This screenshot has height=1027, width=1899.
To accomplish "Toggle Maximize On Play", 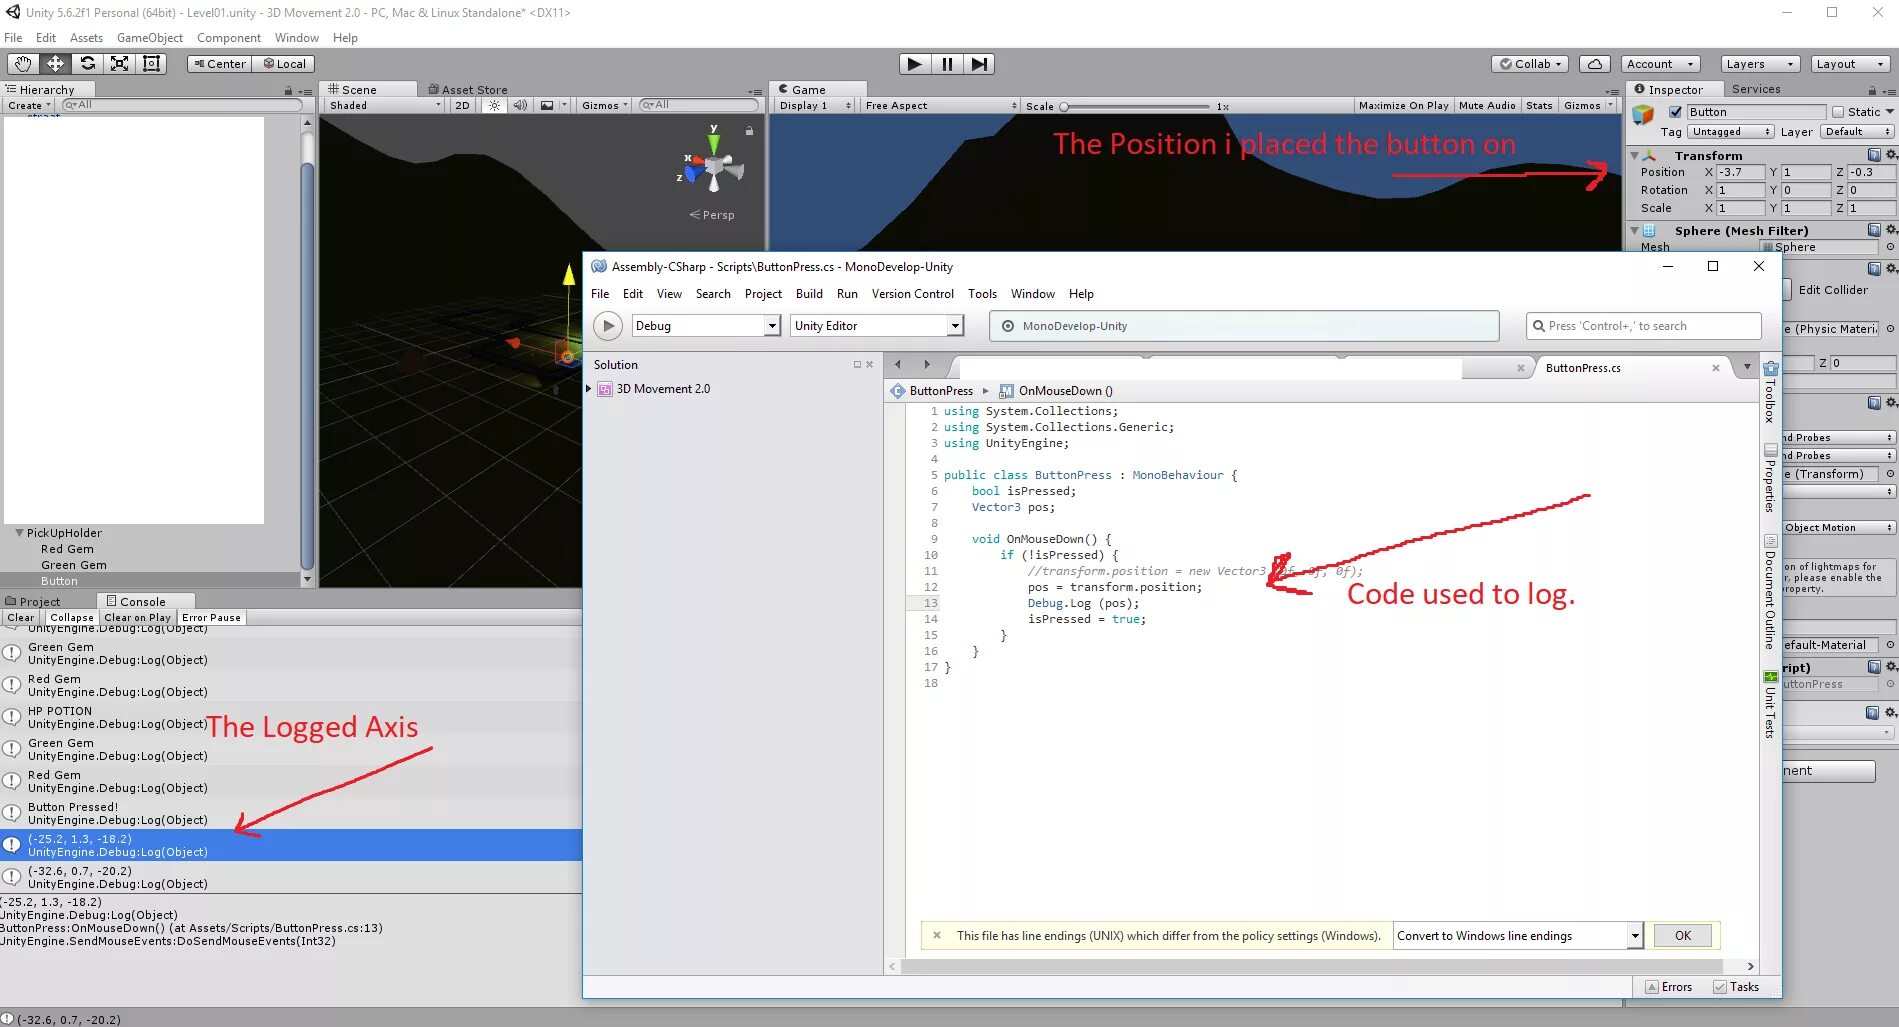I will tap(1403, 105).
